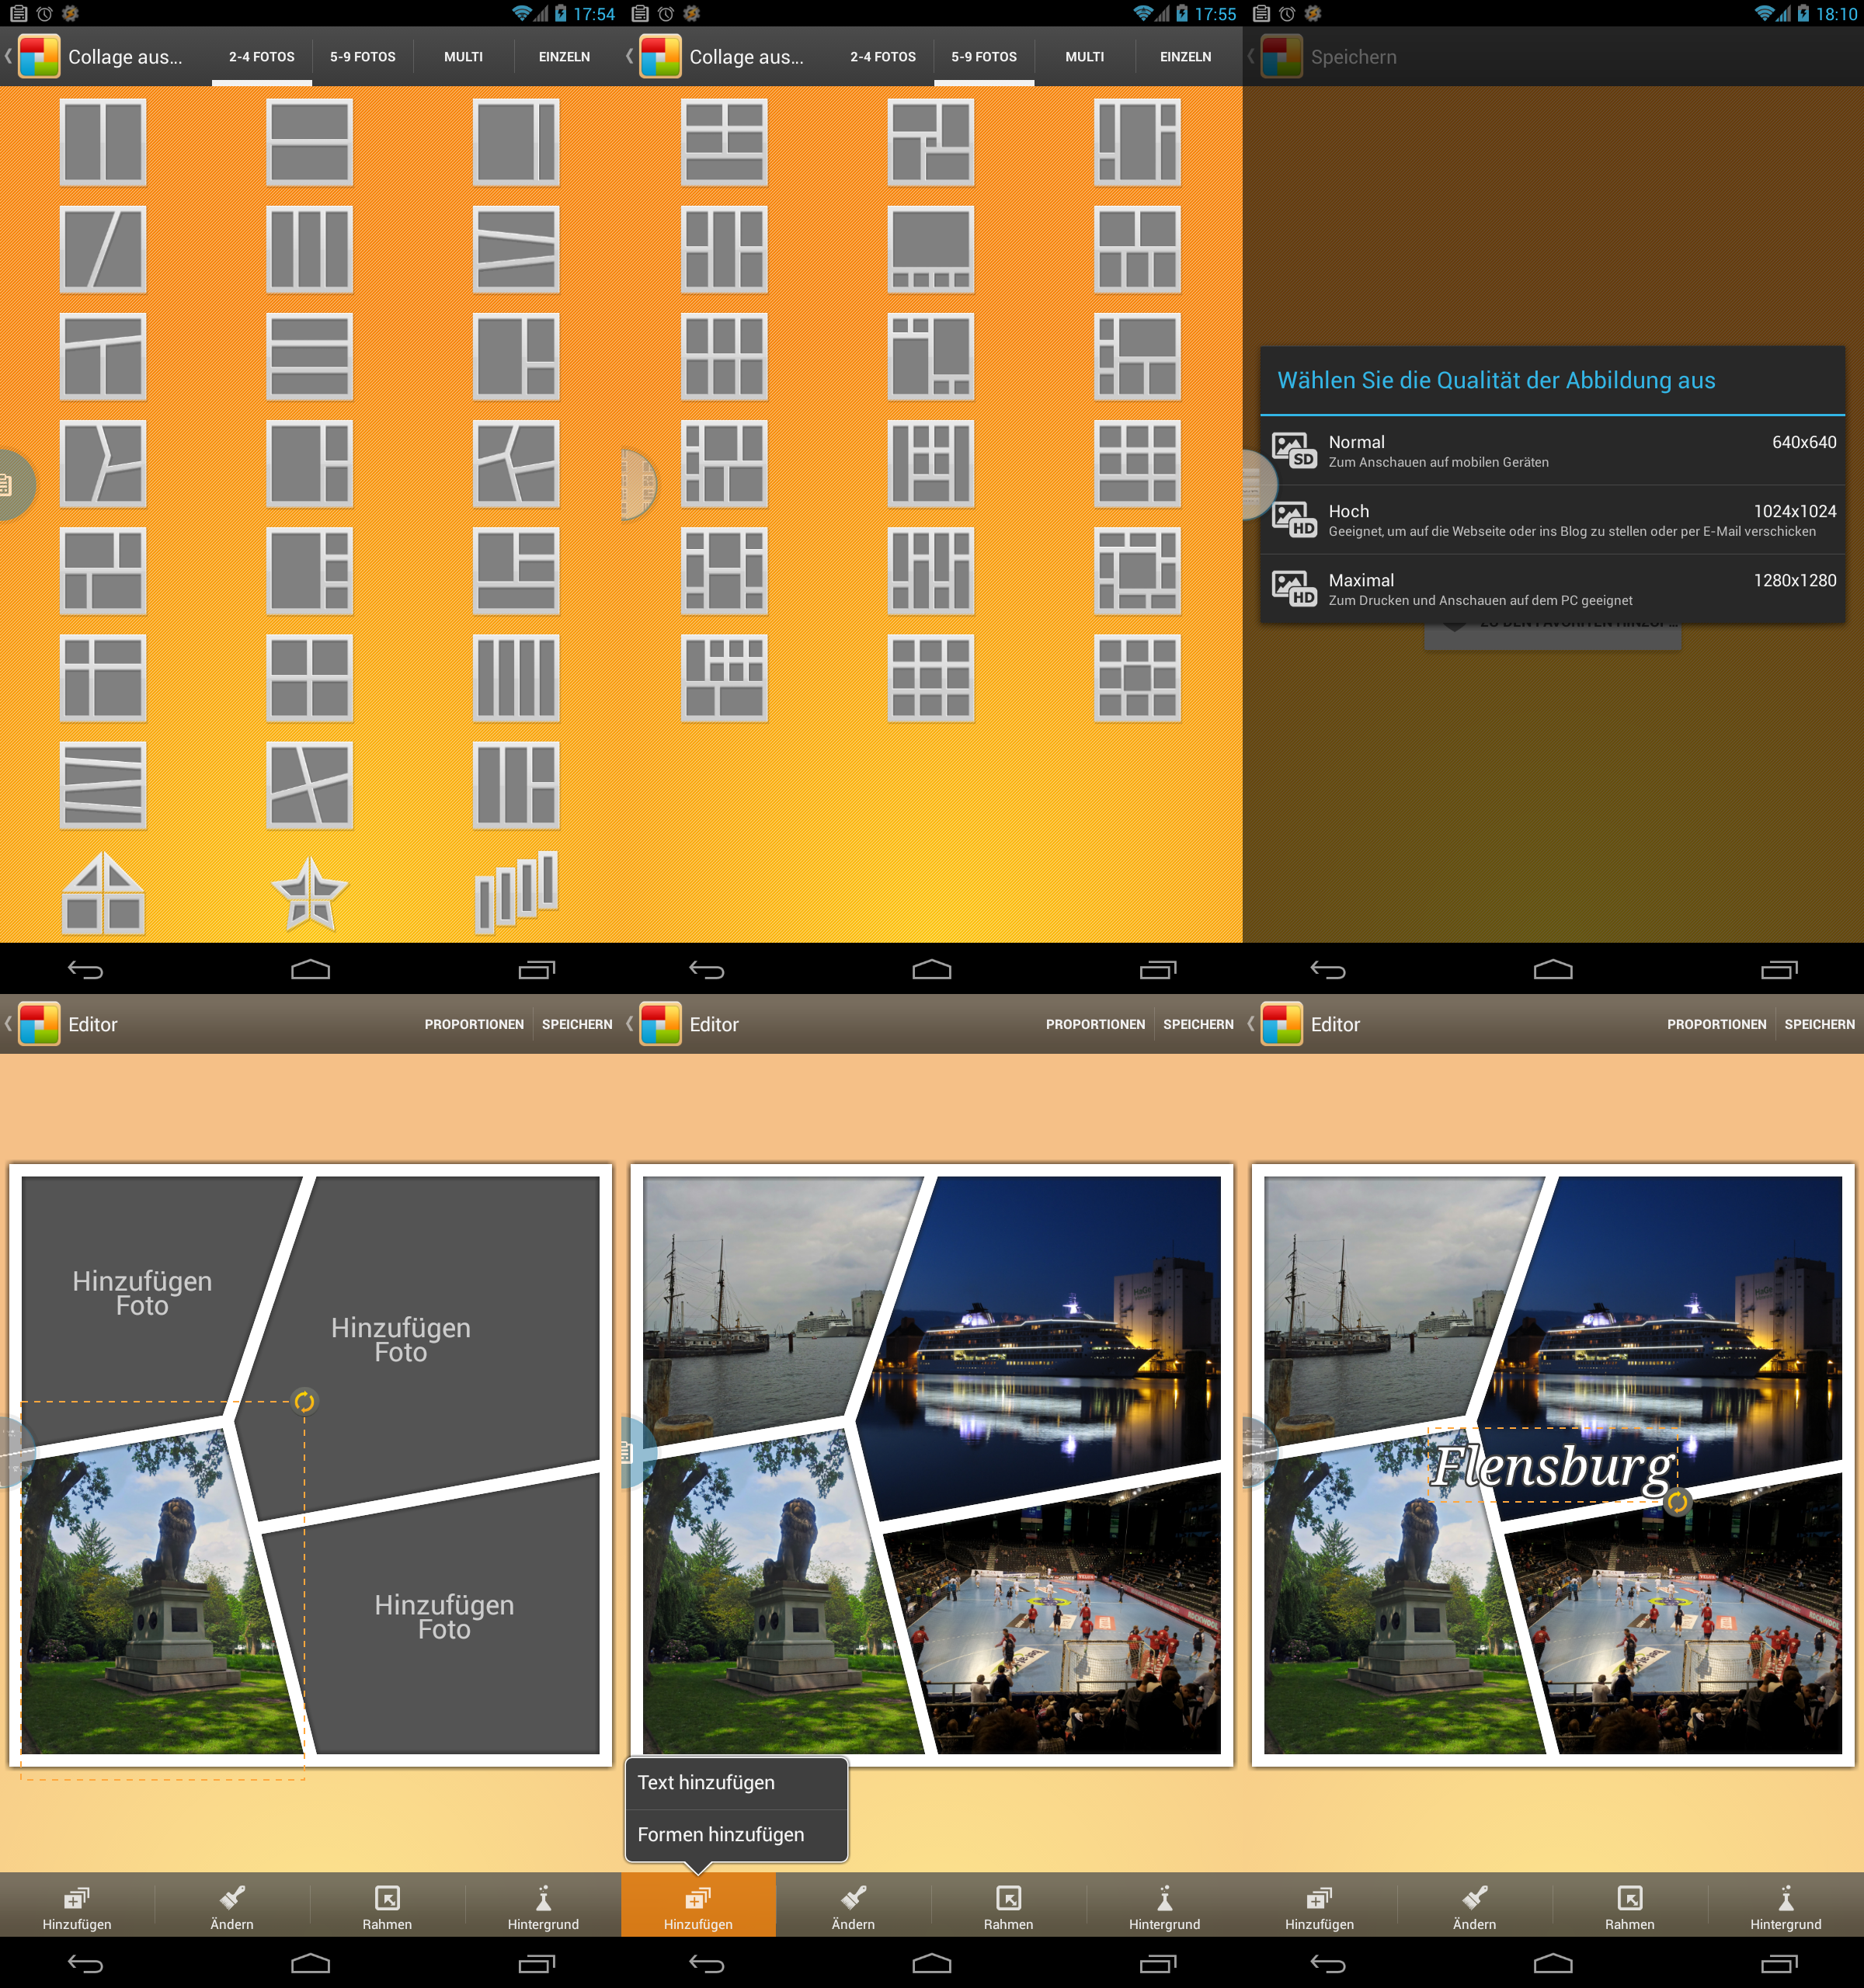Select Hoch 1024x1024 quality option
1864x1988 pixels.
point(1552,520)
